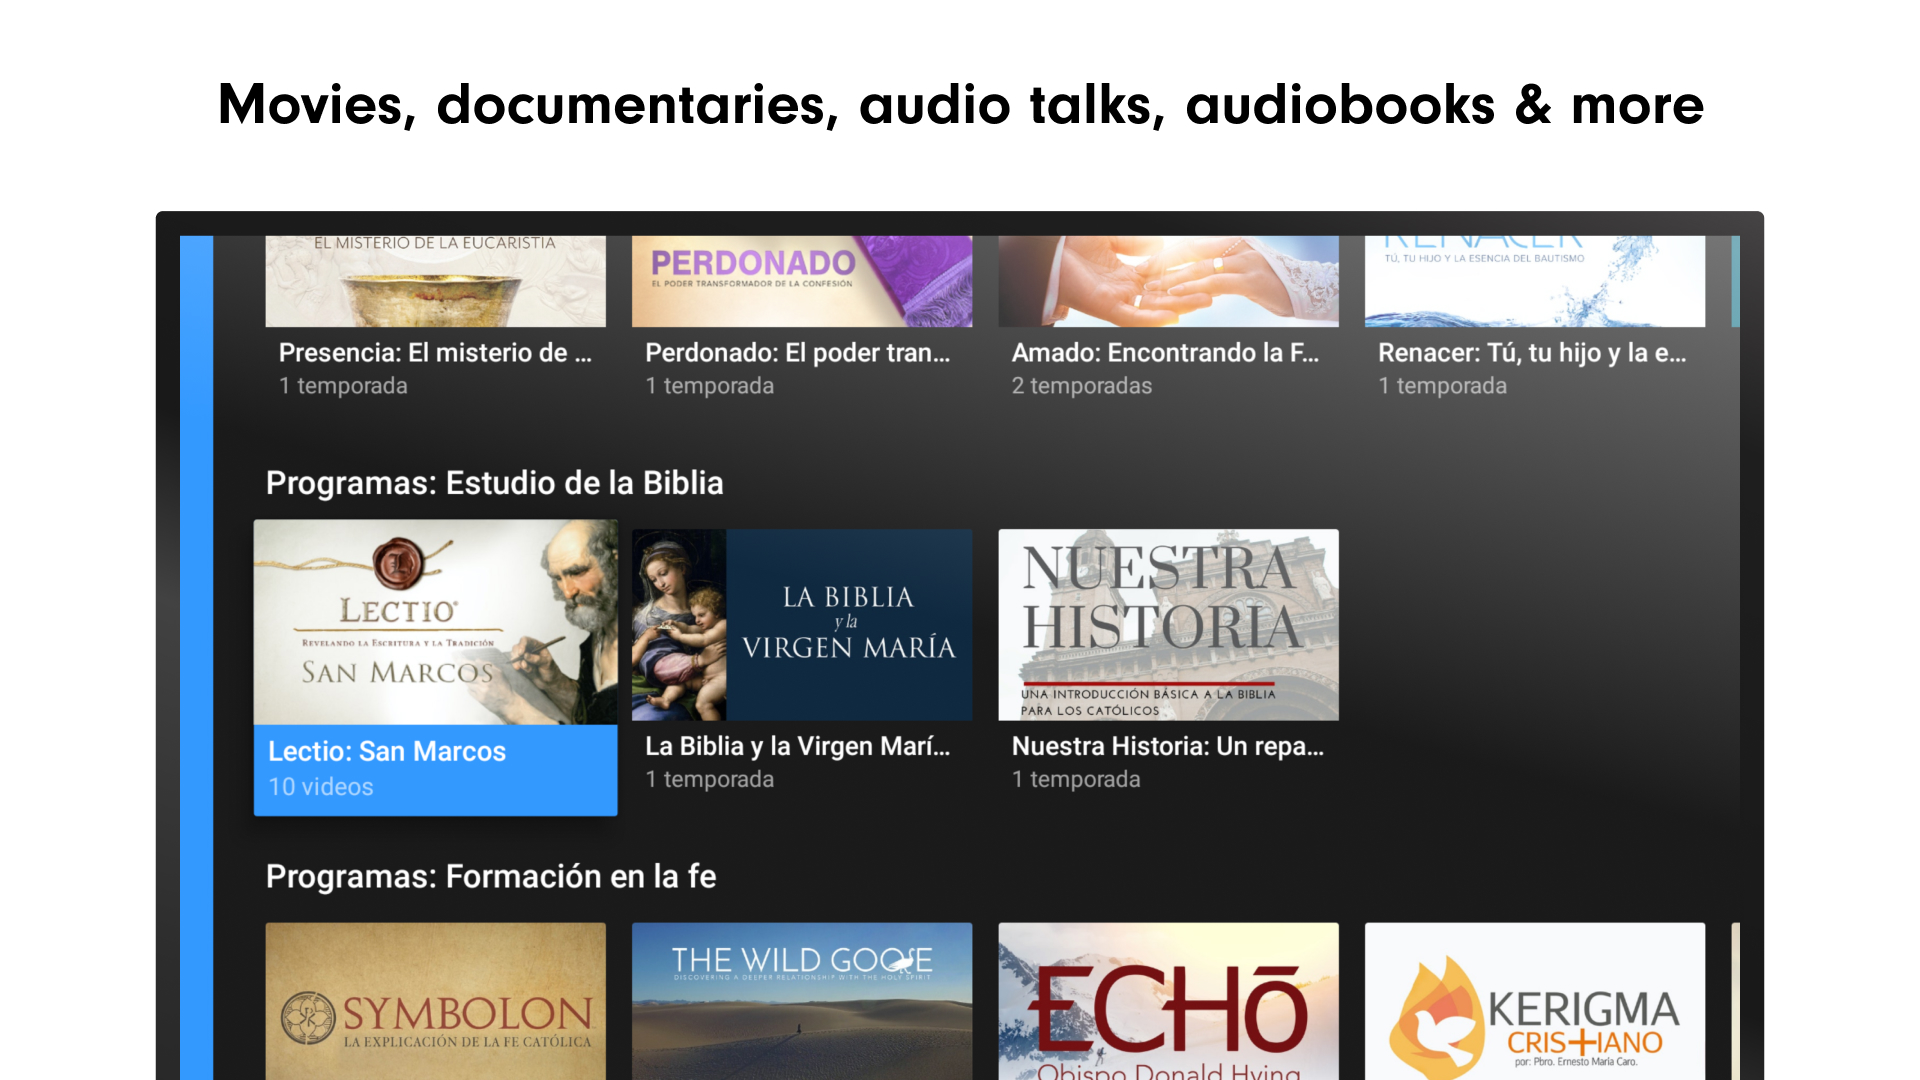Viewport: 1920px width, 1080px height.
Task: Open the Perdonado program thumbnail
Action: 802,281
